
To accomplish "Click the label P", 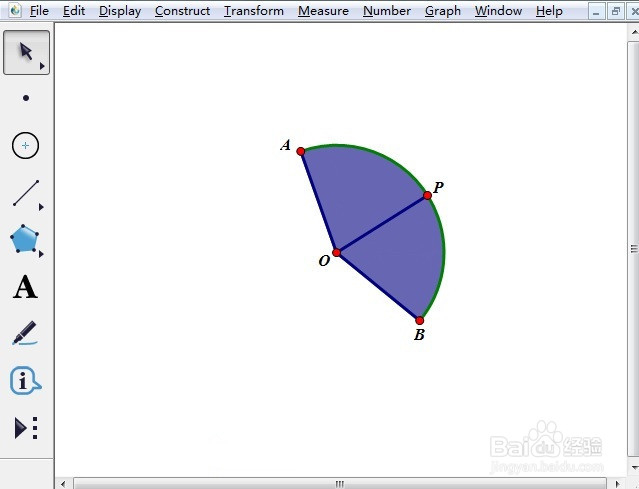I will click(x=438, y=187).
